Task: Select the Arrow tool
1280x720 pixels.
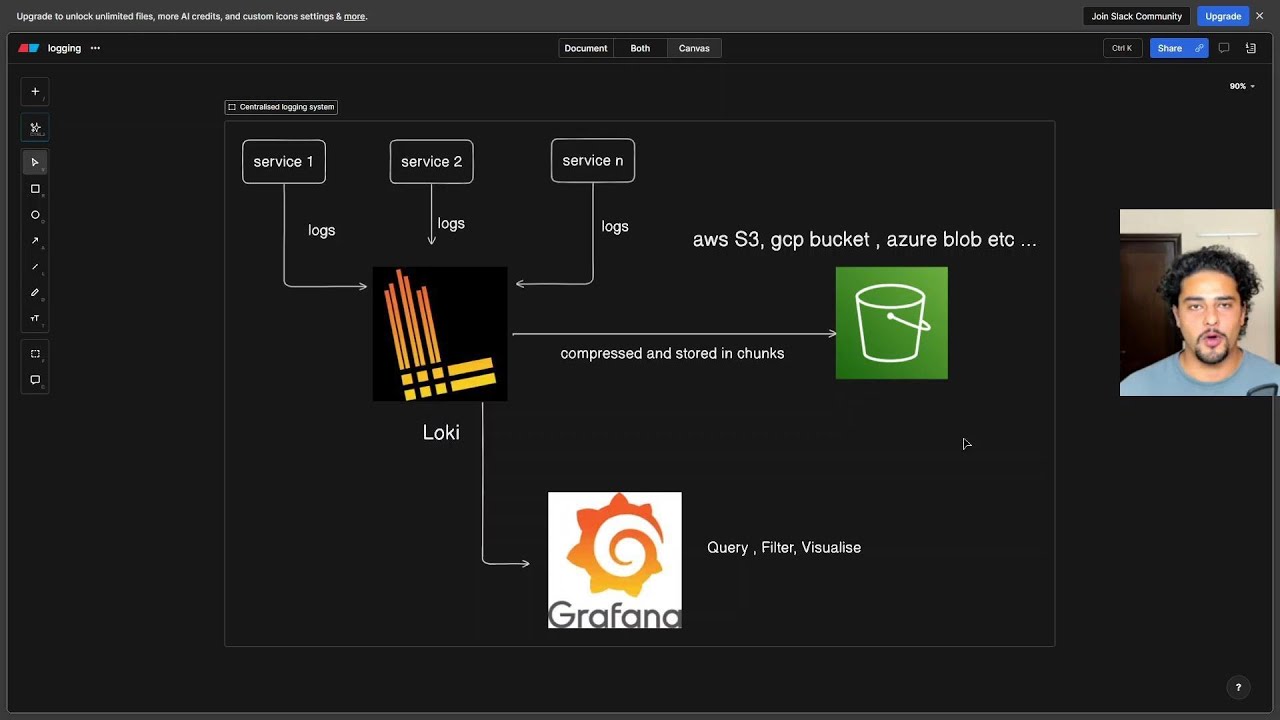Action: click(35, 241)
